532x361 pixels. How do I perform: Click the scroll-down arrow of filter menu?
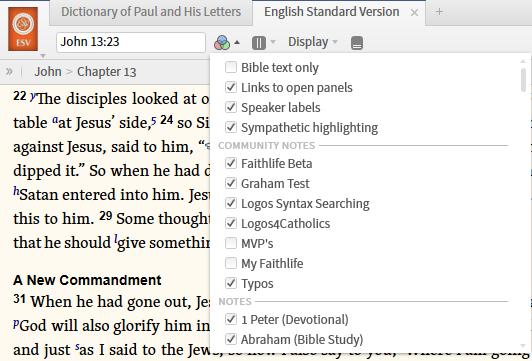[523, 346]
